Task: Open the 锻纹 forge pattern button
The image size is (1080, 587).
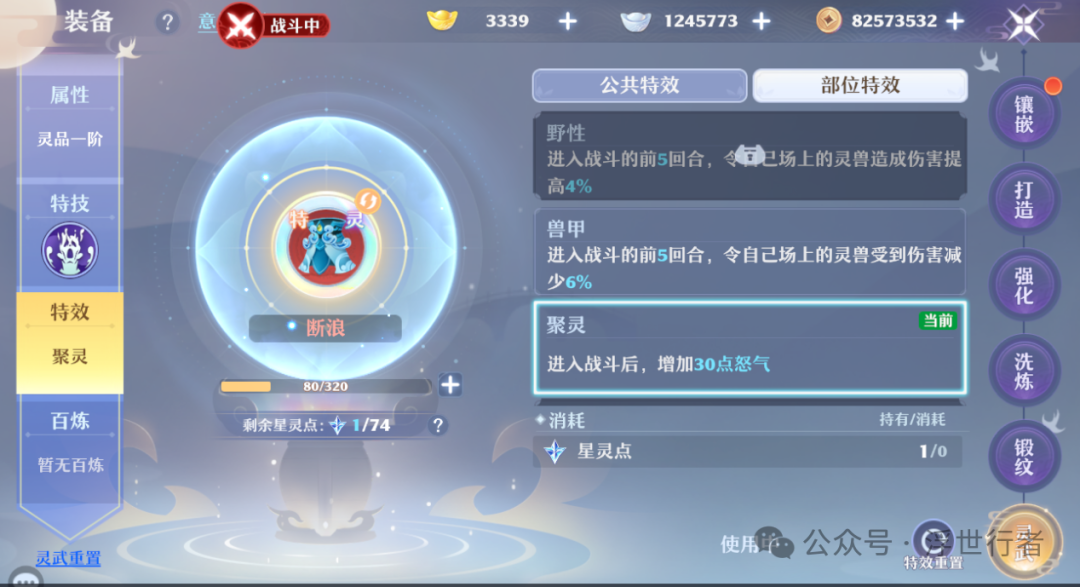Action: coord(1024,456)
